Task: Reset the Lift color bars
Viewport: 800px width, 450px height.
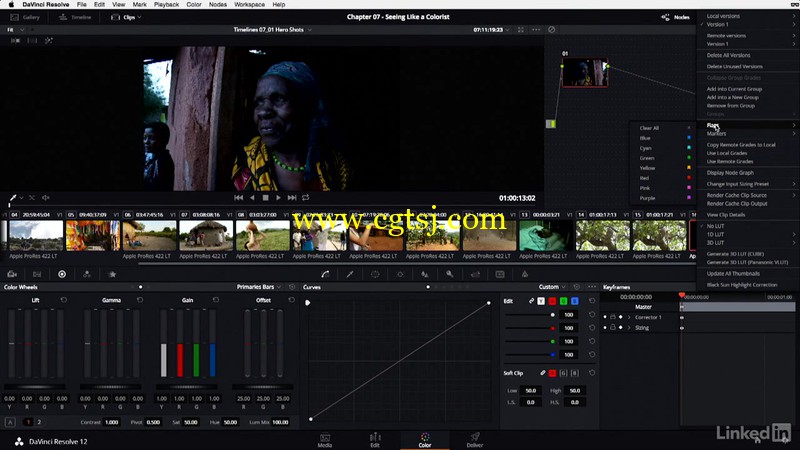Action: (x=64, y=300)
